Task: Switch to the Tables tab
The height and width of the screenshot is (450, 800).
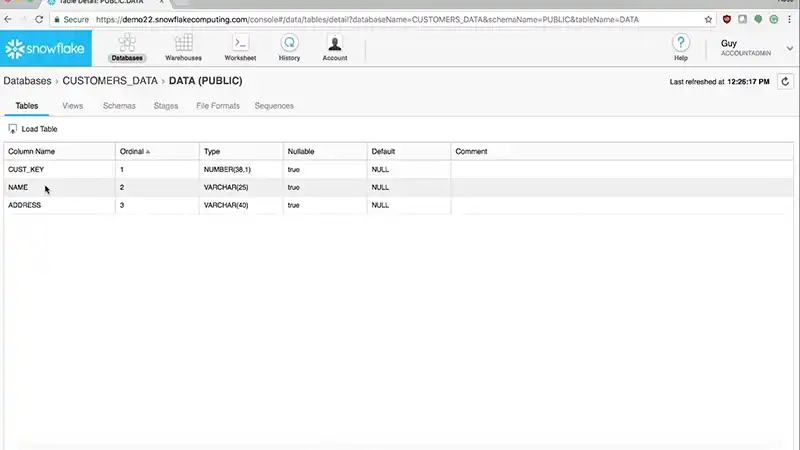Action: (27, 106)
